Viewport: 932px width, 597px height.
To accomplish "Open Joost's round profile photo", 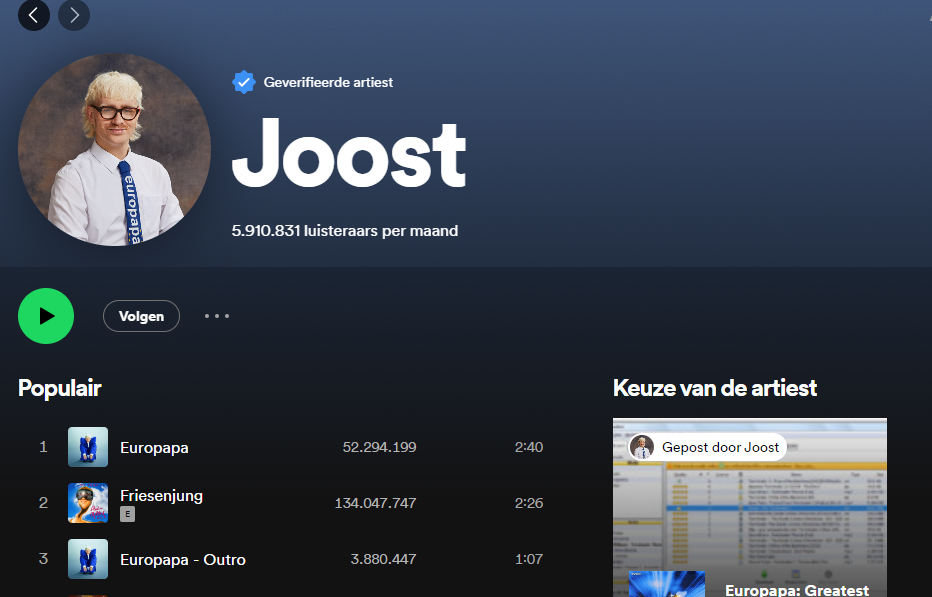I will (114, 149).
